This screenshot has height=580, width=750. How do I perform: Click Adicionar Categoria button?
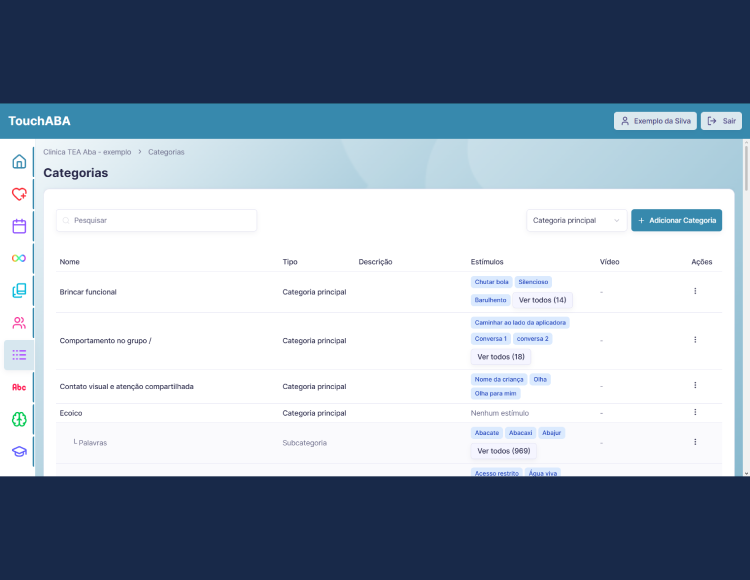coord(676,220)
